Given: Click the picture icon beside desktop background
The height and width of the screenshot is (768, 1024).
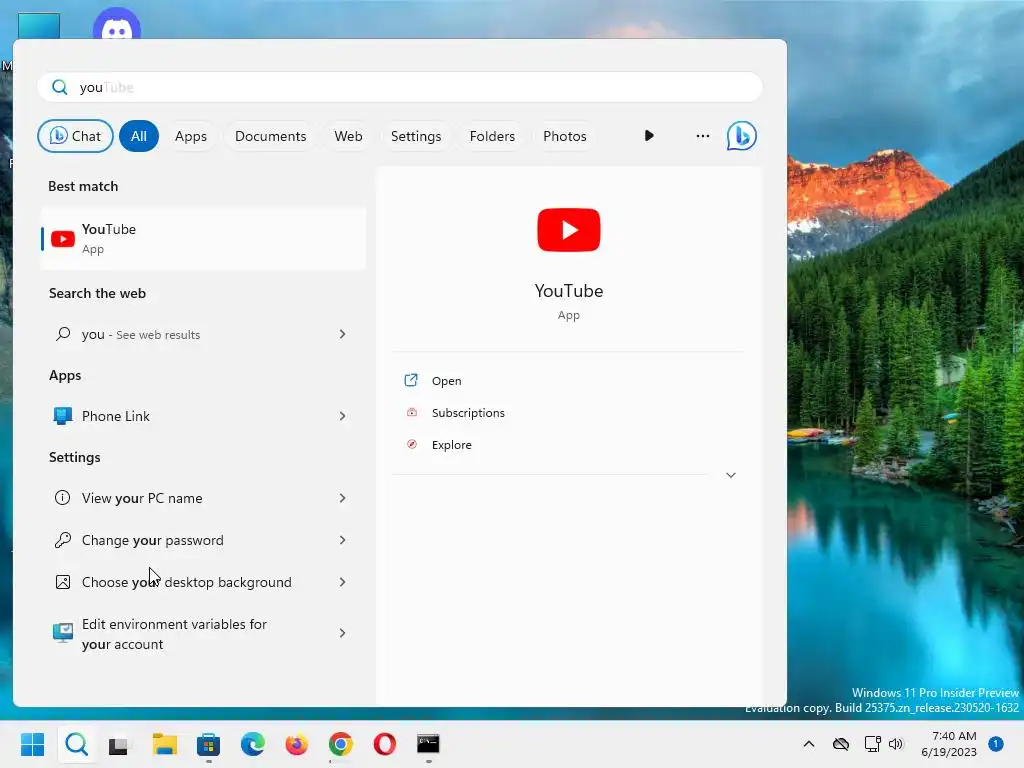Looking at the screenshot, I should coord(63,582).
